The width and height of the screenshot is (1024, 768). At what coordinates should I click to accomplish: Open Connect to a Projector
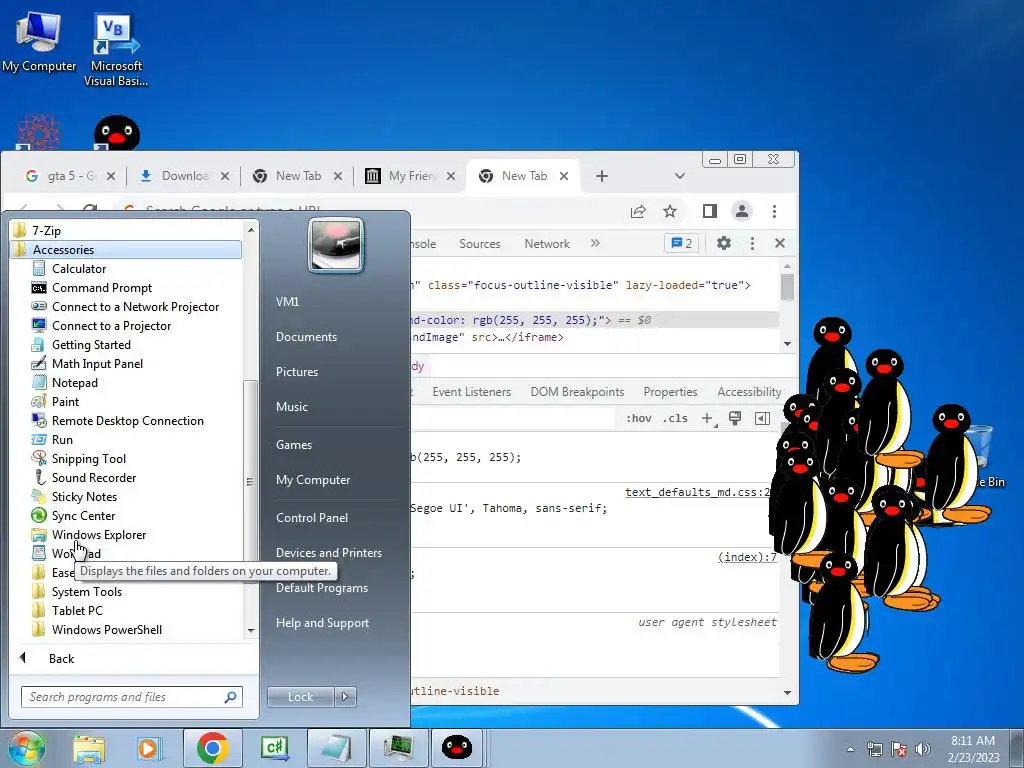coord(111,325)
